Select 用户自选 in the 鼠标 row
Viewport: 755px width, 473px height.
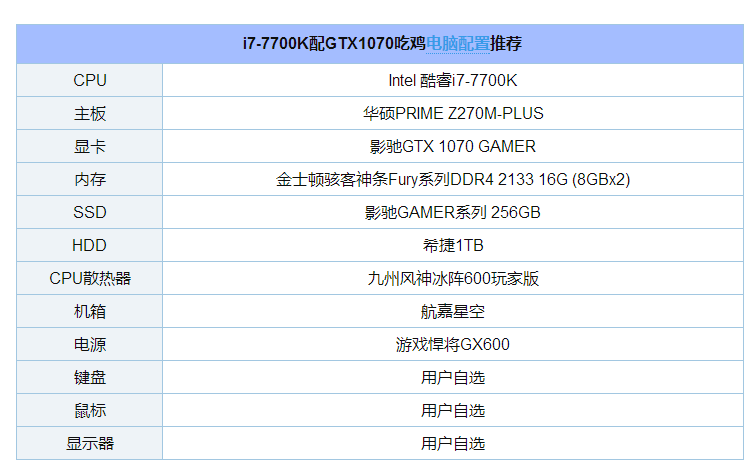(x=453, y=410)
